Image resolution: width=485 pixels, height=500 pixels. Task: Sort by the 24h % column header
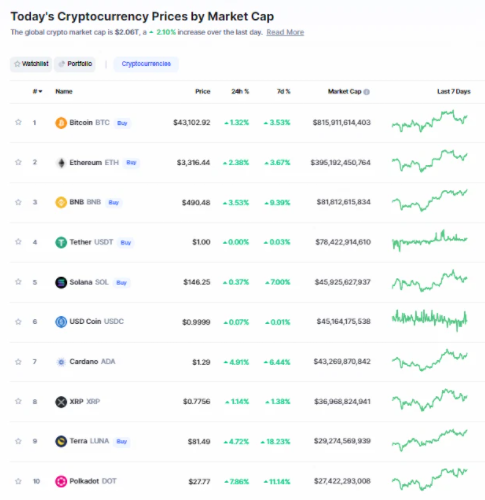pos(240,91)
